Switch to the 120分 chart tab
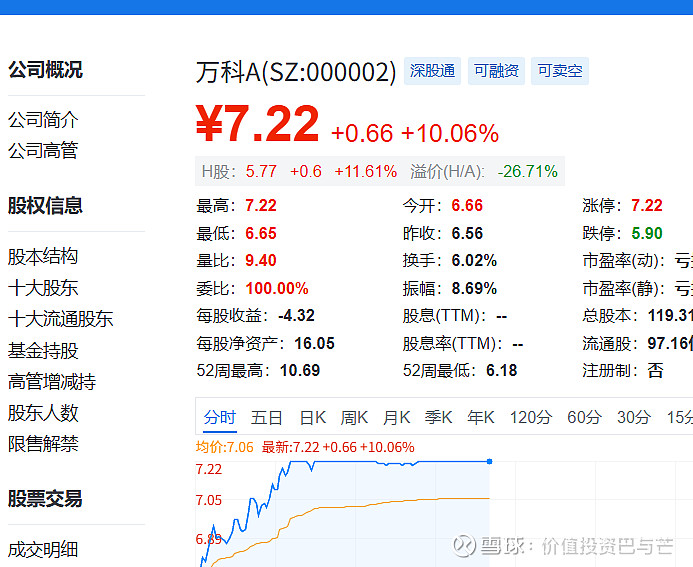 (531, 418)
